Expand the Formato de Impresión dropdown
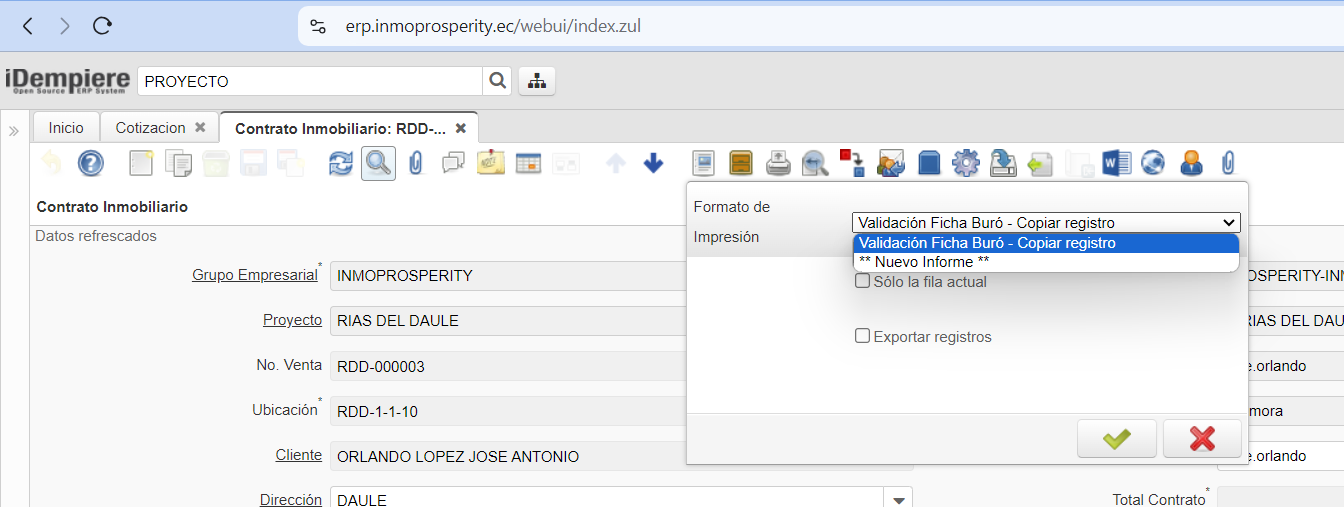Image resolution: width=1344 pixels, height=507 pixels. [1046, 223]
